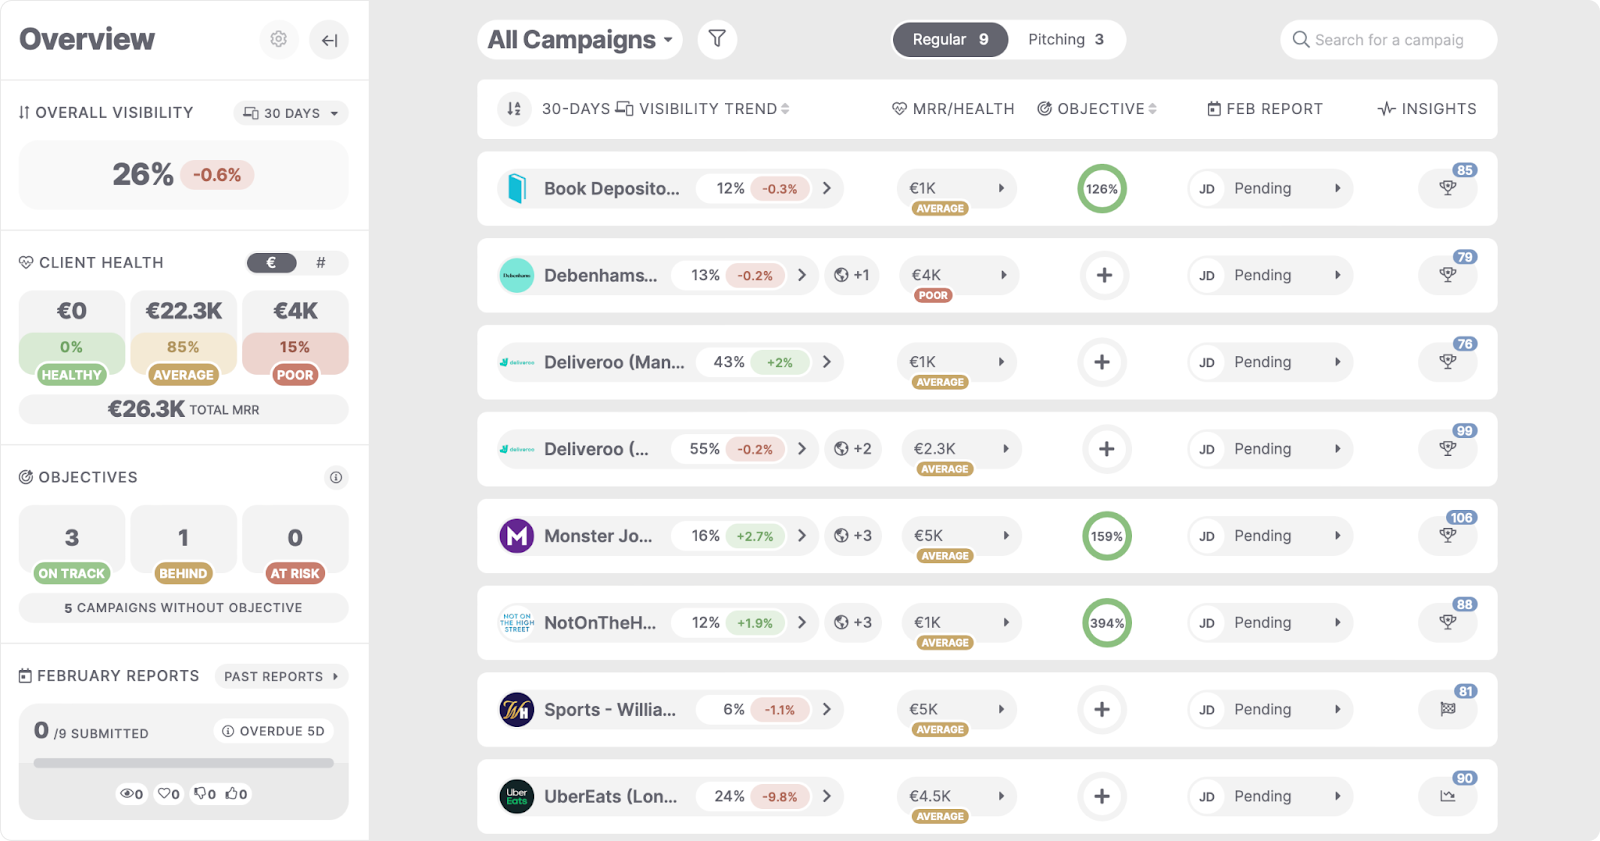Open Debenhams +1 locations globe
Image resolution: width=1600 pixels, height=841 pixels.
[x=852, y=275]
